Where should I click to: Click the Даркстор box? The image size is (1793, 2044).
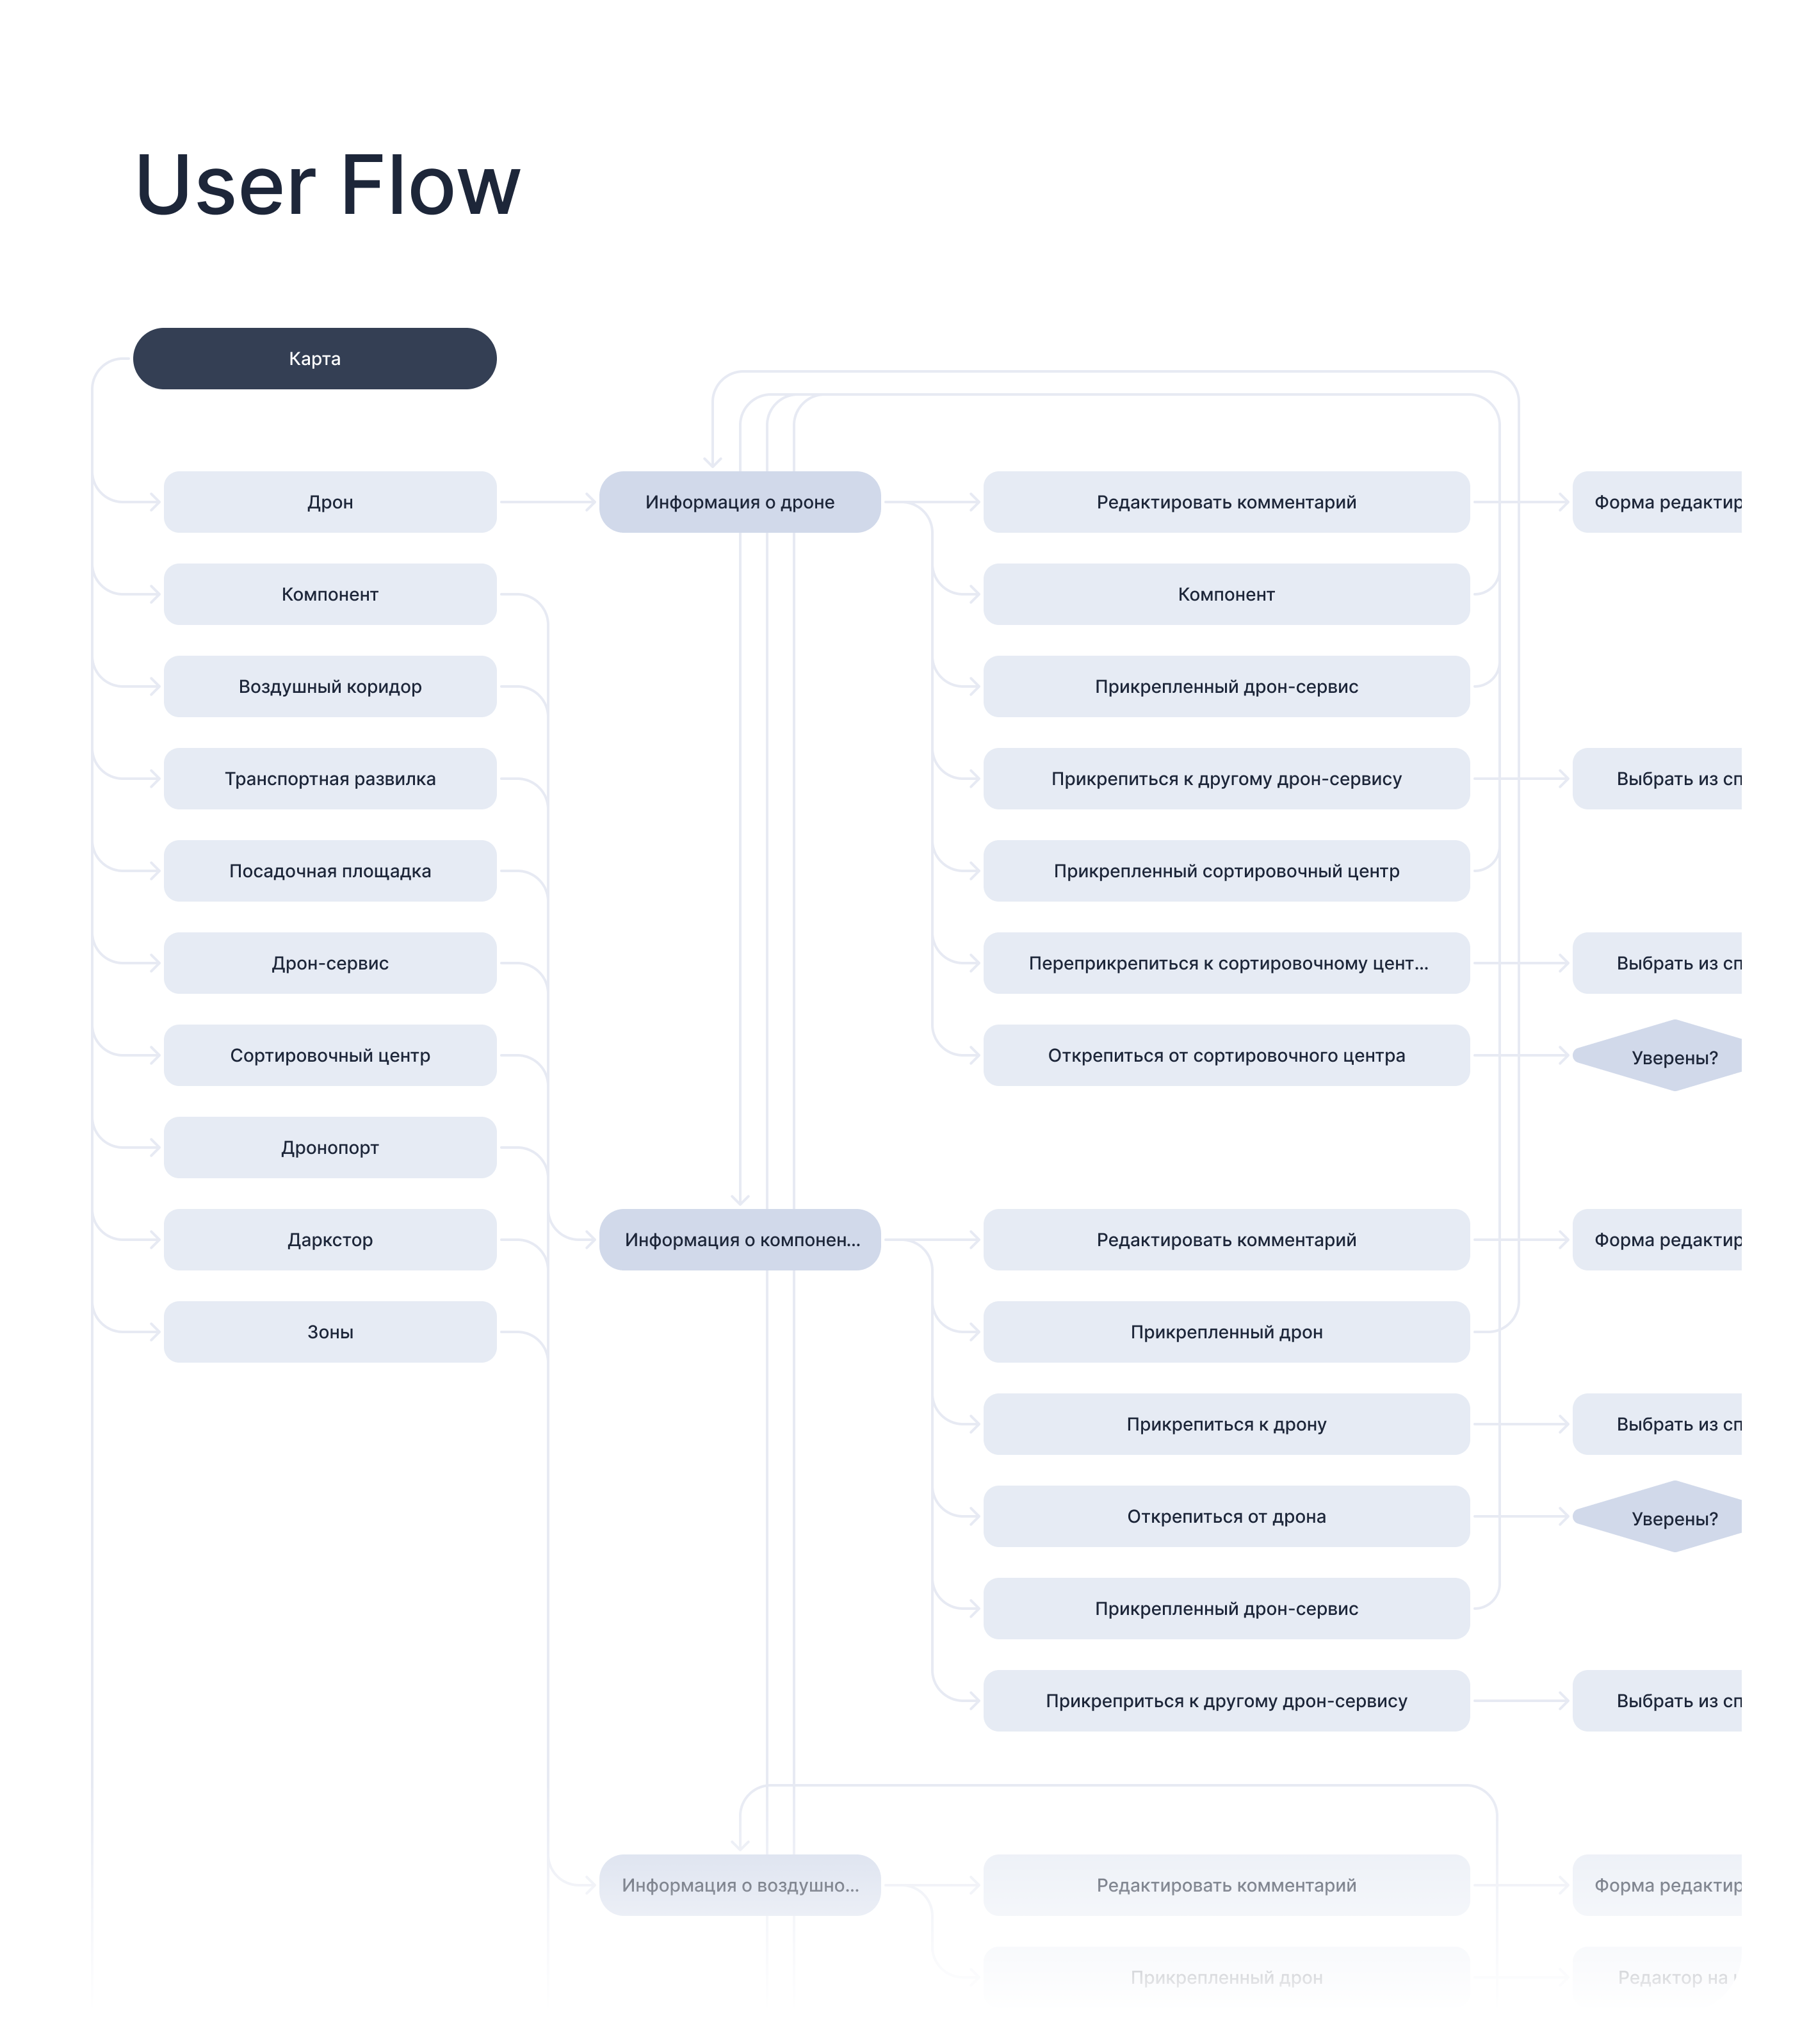(x=330, y=1239)
